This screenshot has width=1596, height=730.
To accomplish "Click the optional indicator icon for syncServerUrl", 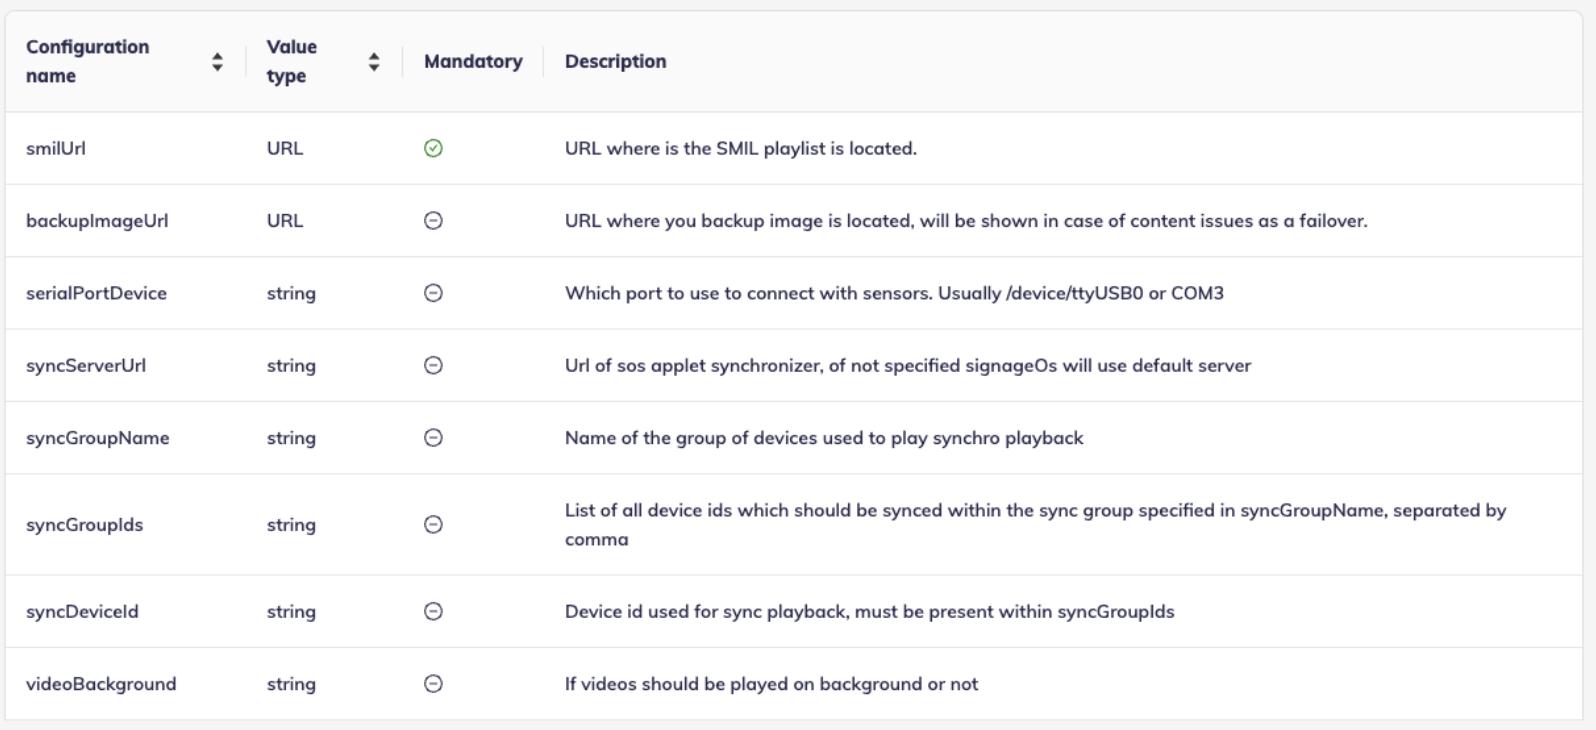I will click(x=432, y=365).
